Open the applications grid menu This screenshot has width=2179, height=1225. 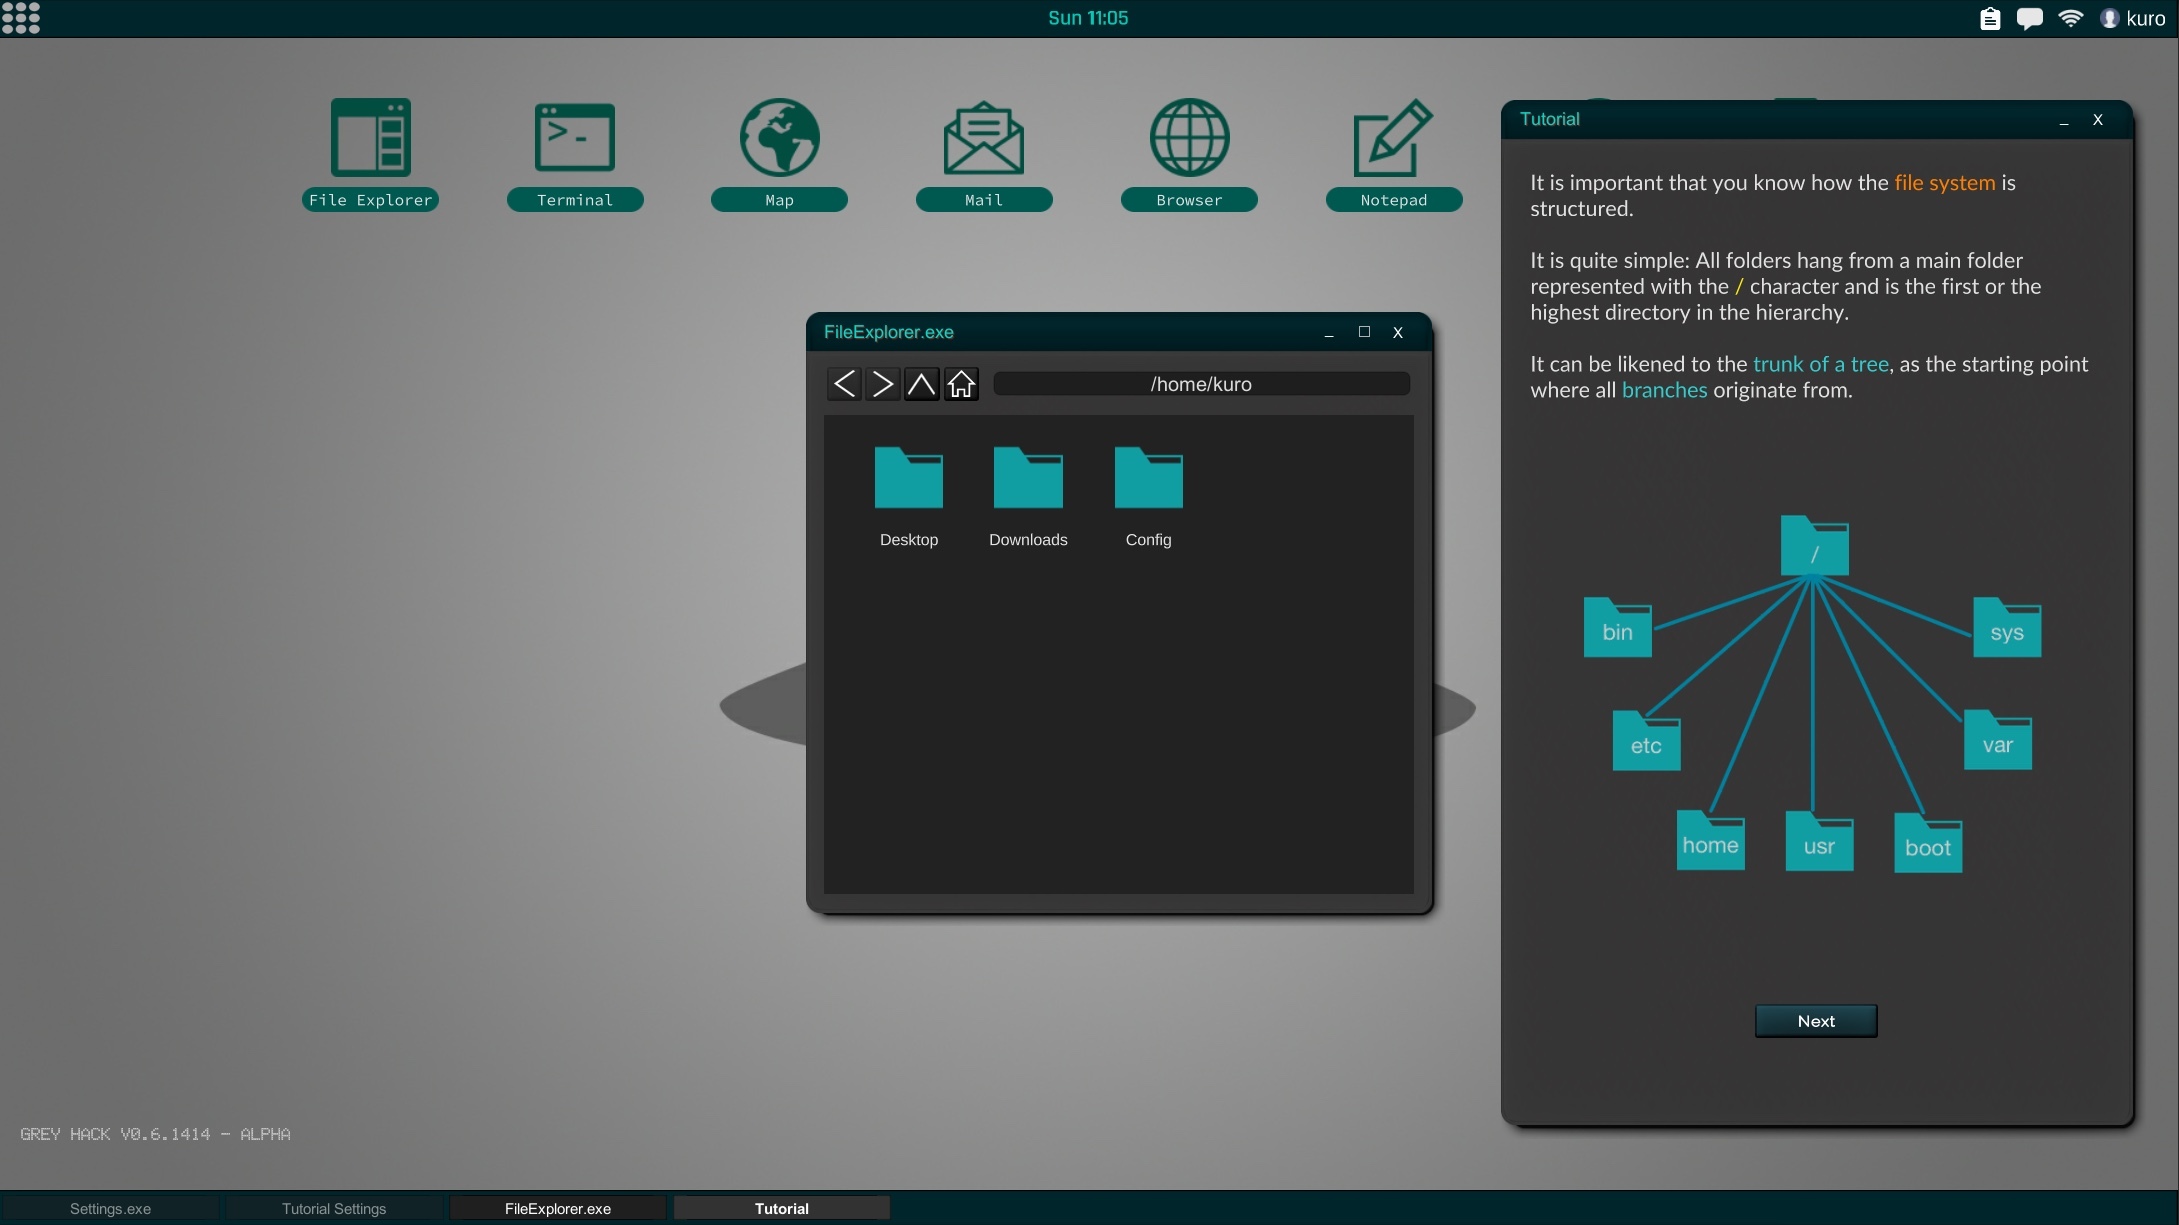point(21,17)
